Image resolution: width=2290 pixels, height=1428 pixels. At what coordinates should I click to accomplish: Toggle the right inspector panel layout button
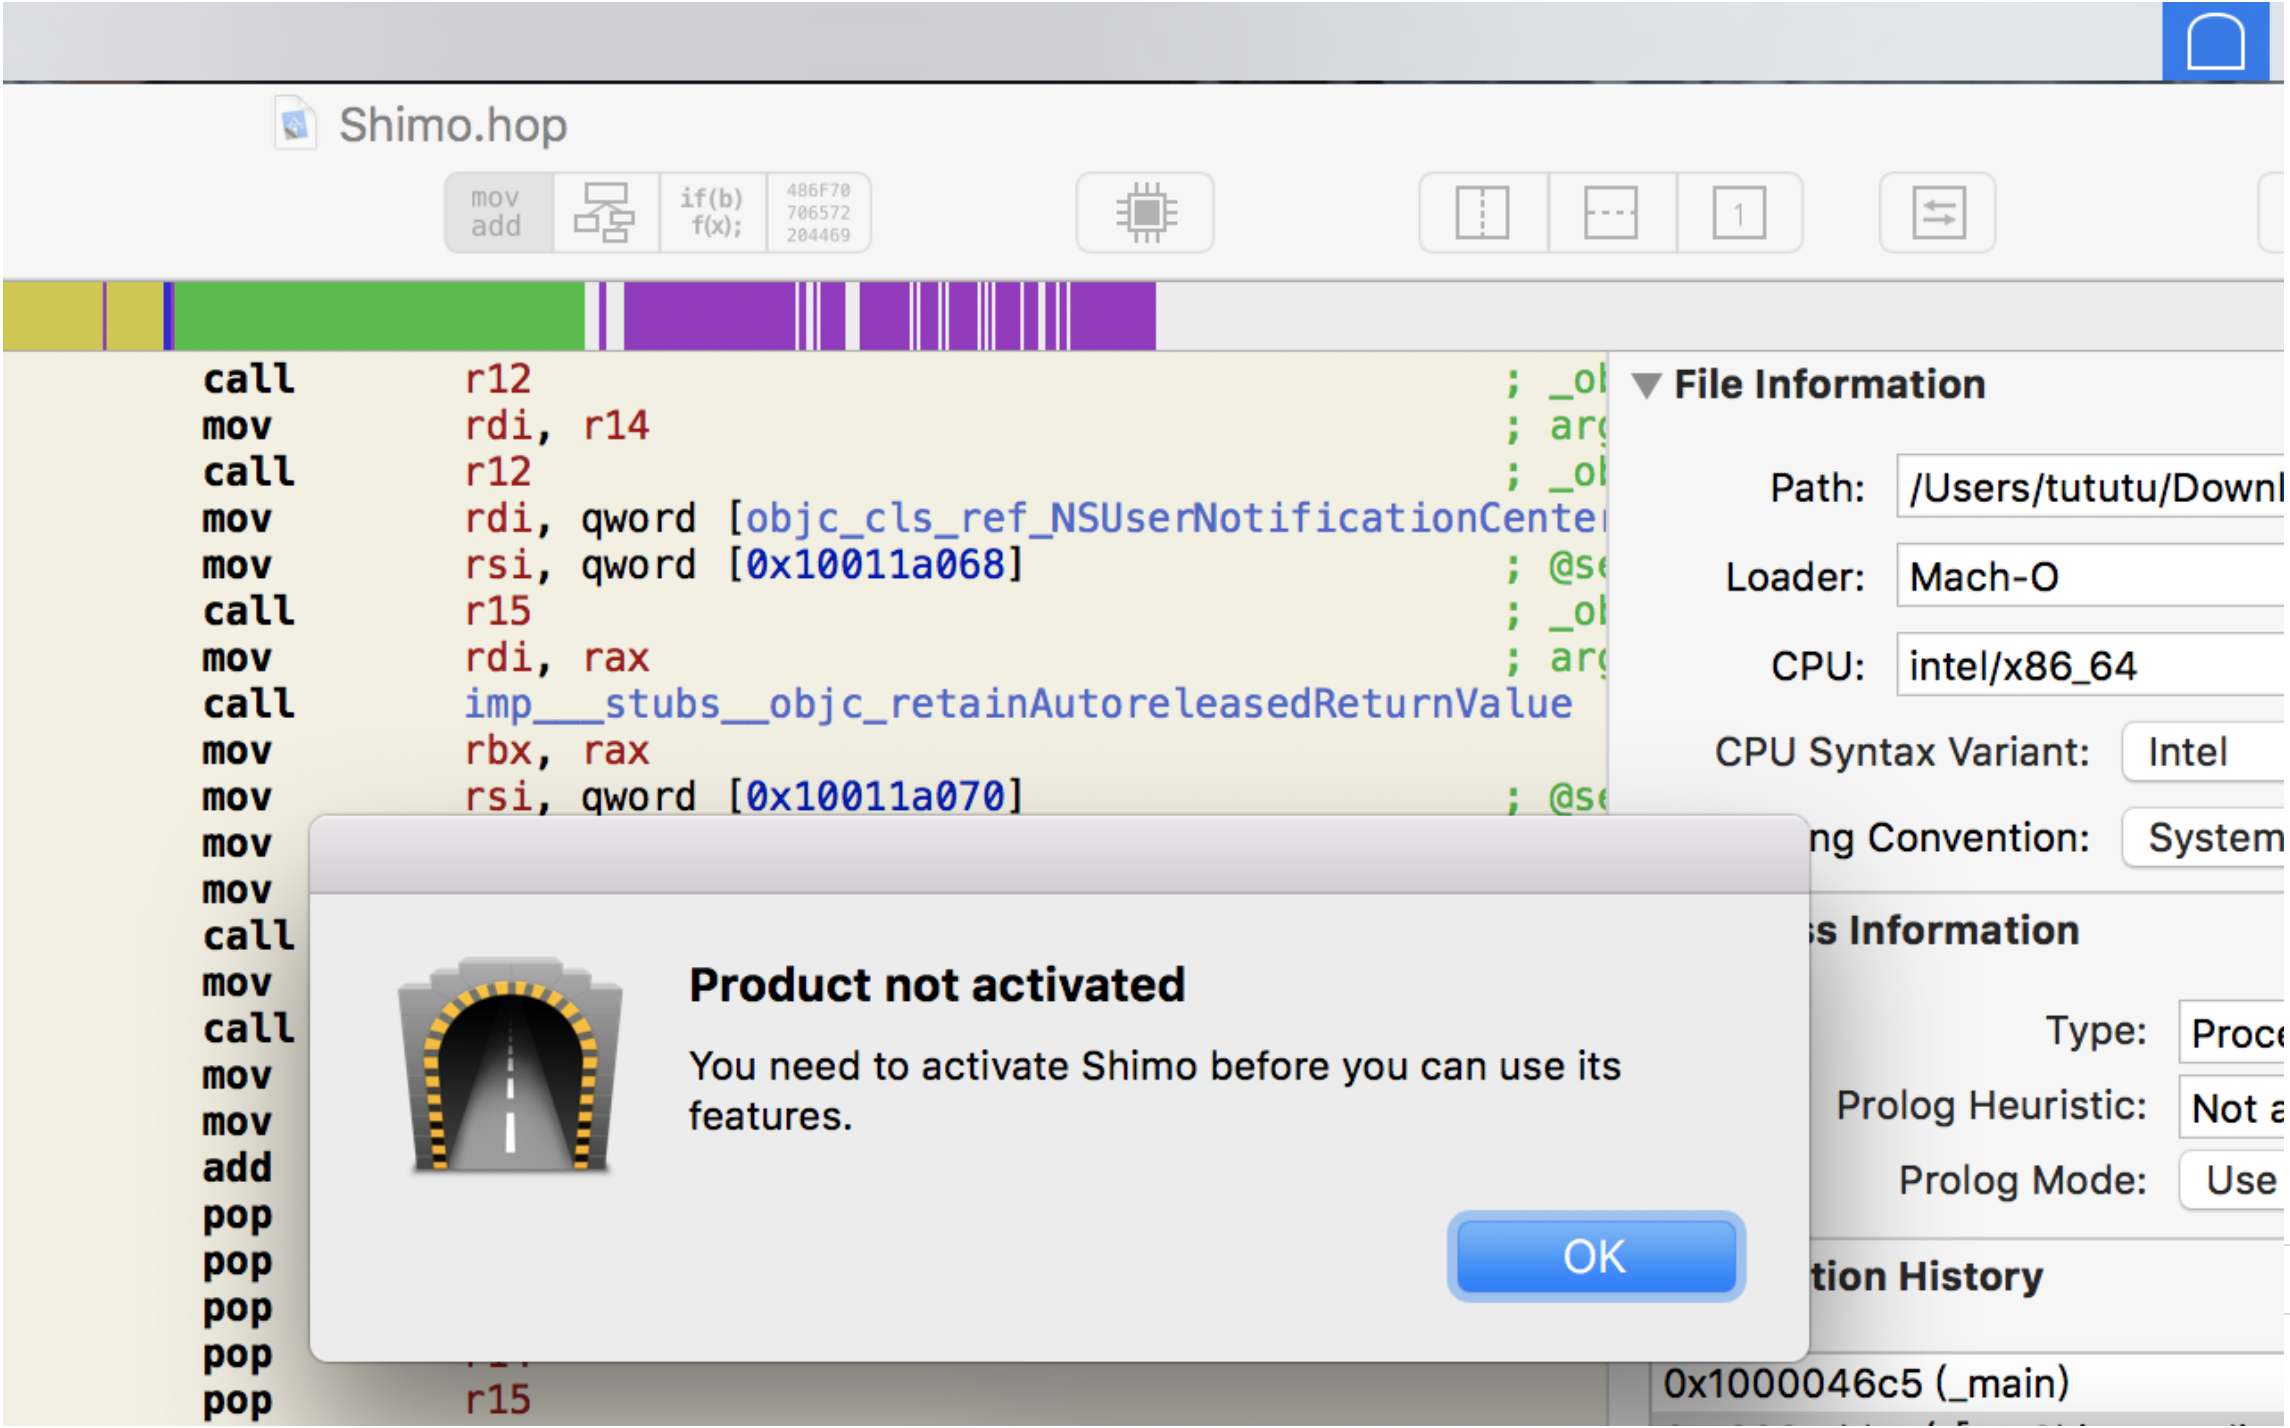tap(1739, 212)
